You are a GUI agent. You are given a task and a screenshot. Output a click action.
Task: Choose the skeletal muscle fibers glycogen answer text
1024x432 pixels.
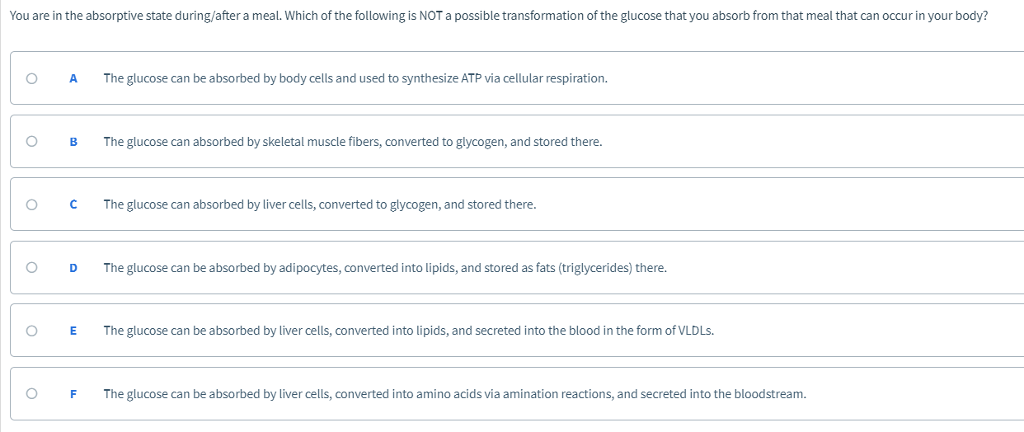[x=352, y=142]
